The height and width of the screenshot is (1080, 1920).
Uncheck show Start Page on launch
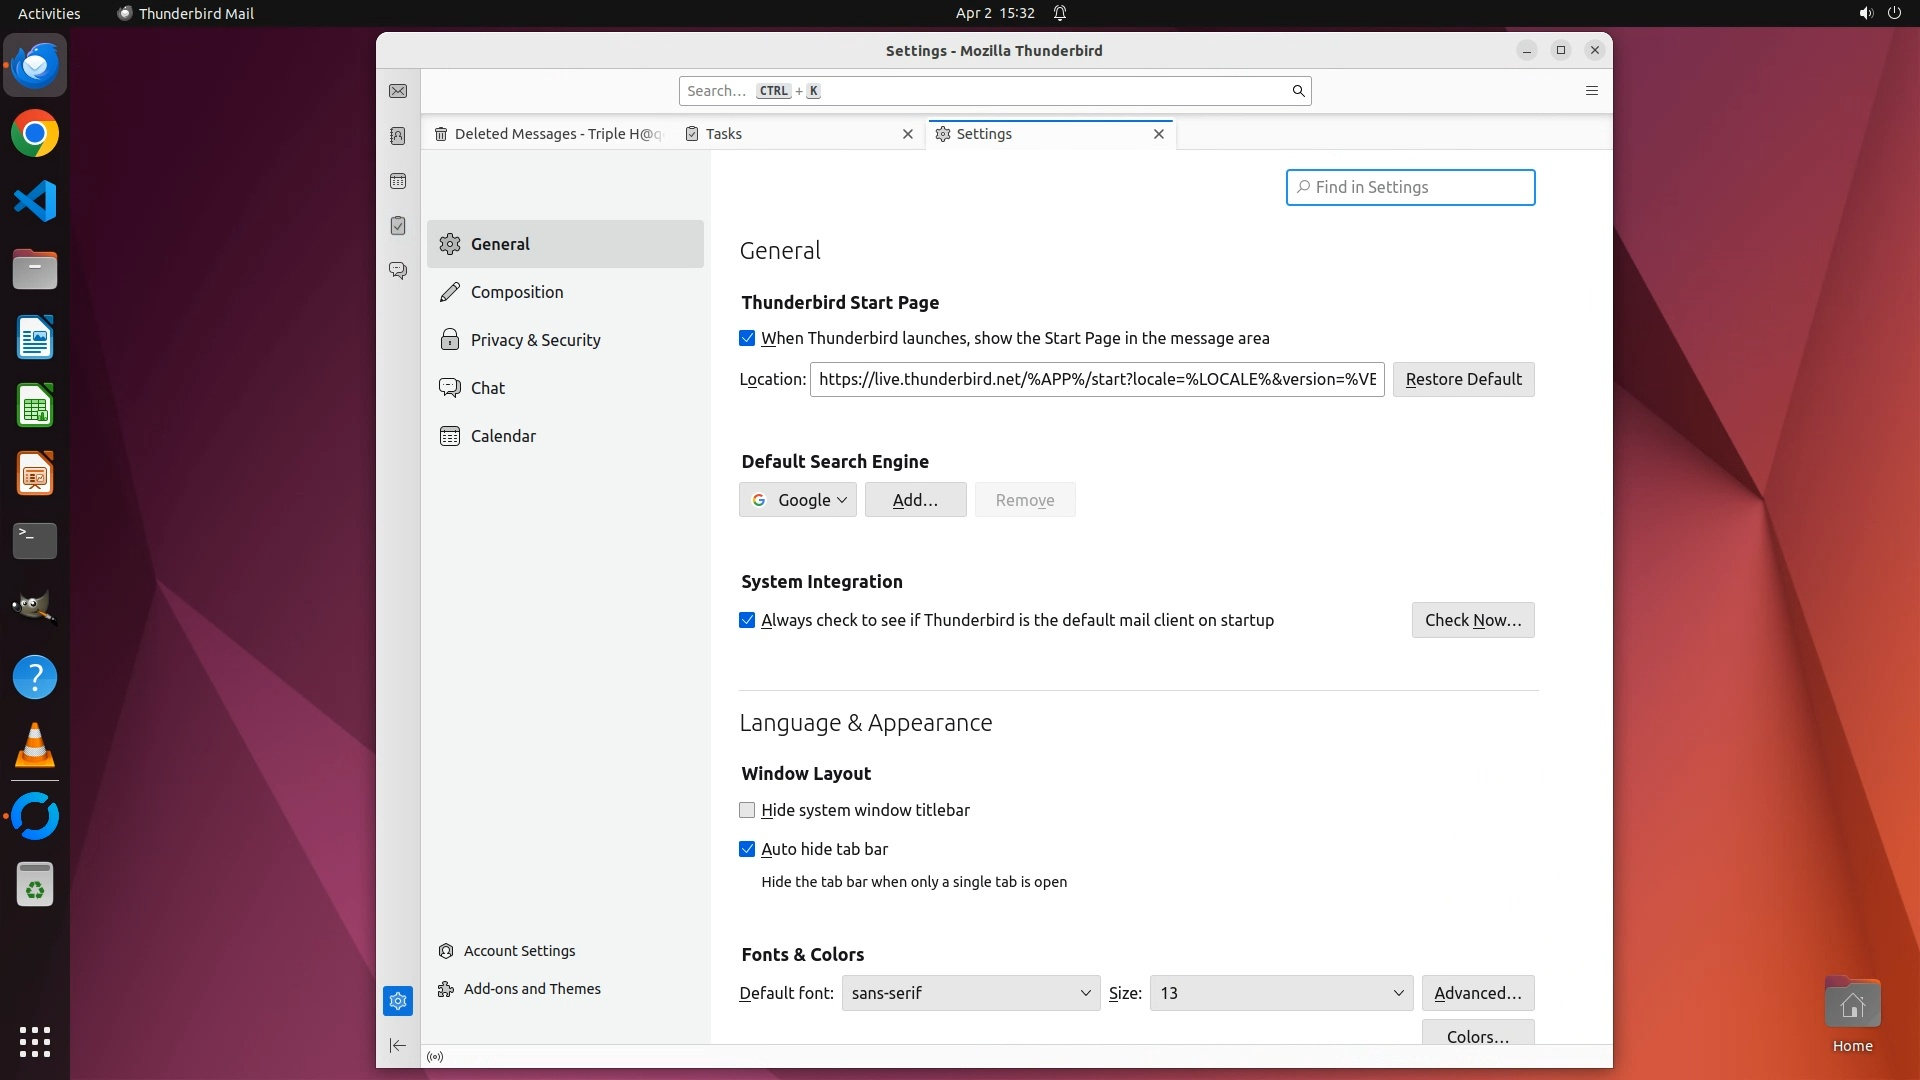coord(747,338)
